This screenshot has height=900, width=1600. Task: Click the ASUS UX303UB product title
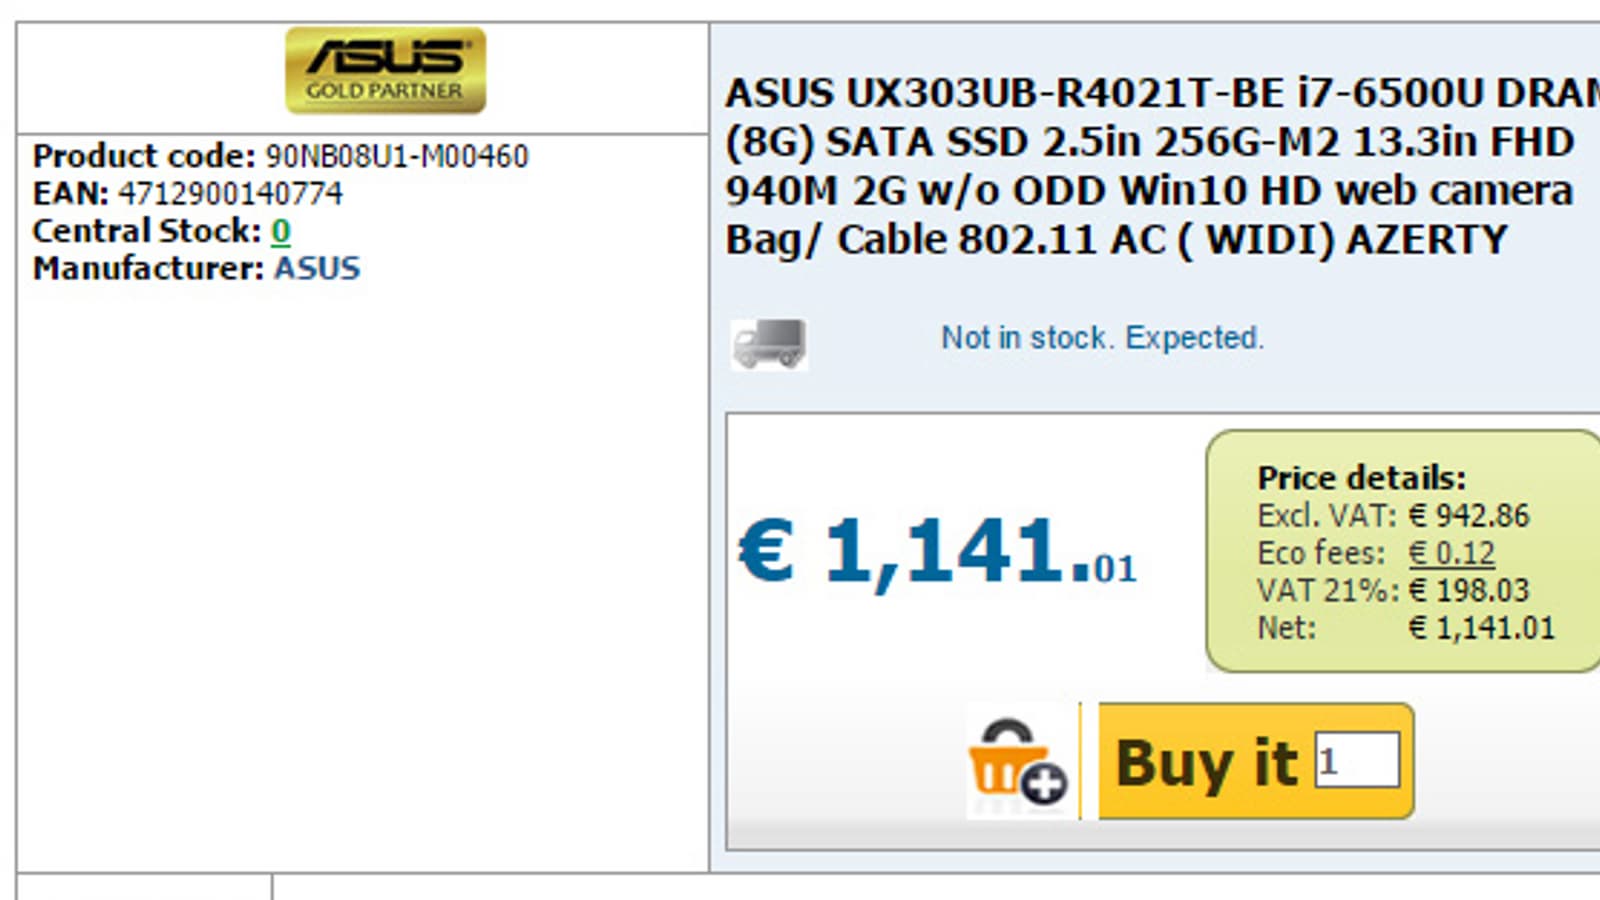(x=1150, y=166)
